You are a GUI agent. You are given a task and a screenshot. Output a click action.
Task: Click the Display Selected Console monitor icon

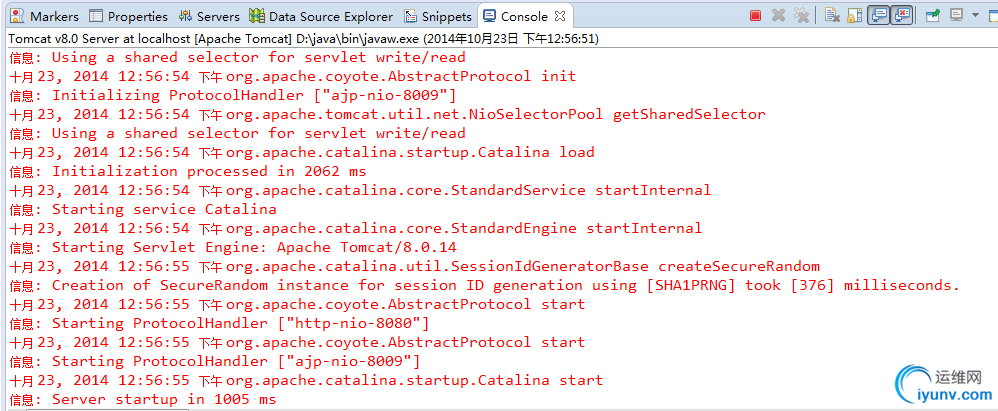pyautogui.click(x=957, y=16)
